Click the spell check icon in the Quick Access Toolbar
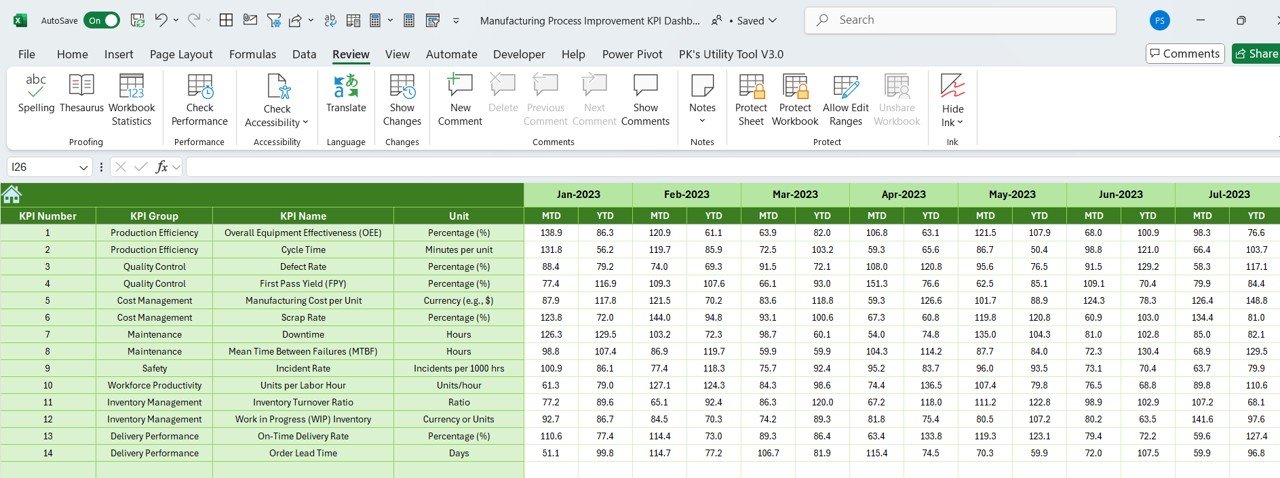The image size is (1280, 478). tap(329, 20)
